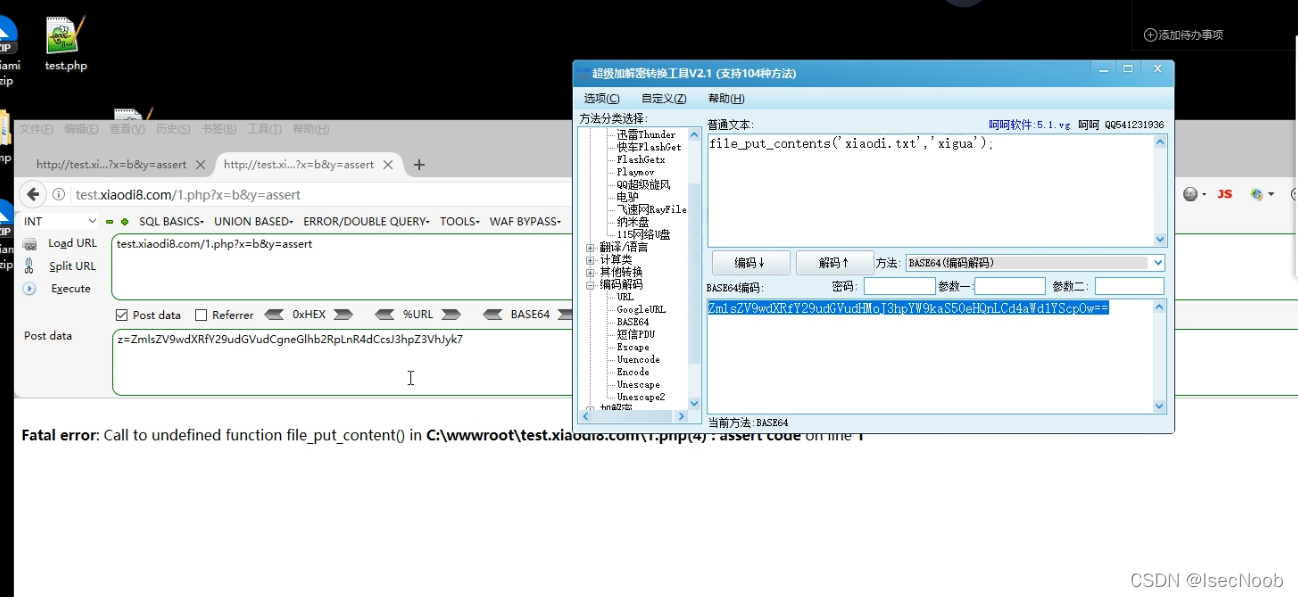The image size is (1298, 597).
Task: Click the Execute play icon
Action: (29, 288)
